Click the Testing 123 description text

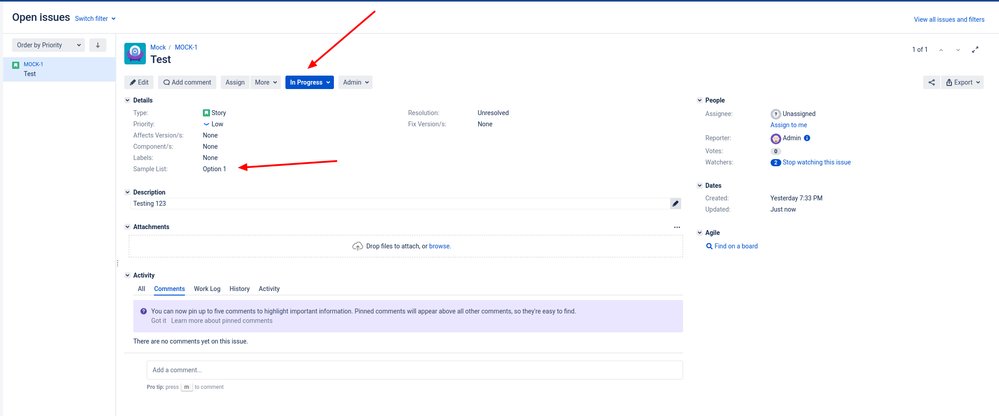[x=150, y=203]
